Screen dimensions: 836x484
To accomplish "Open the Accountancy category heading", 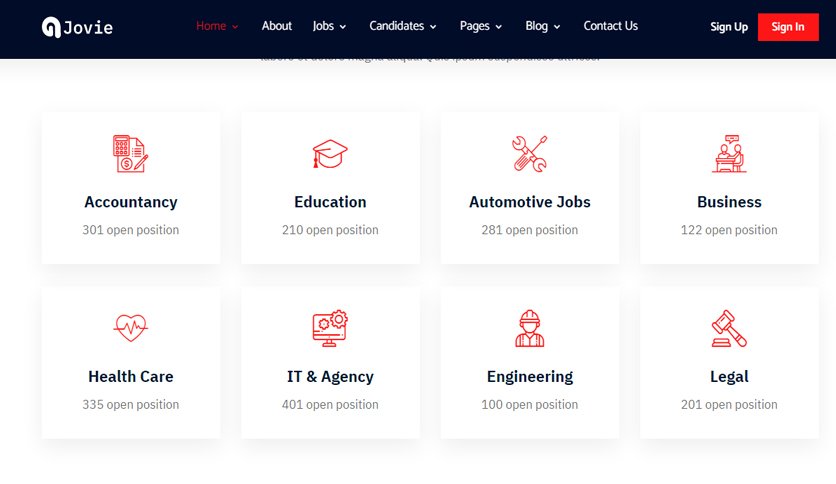I will pos(131,202).
